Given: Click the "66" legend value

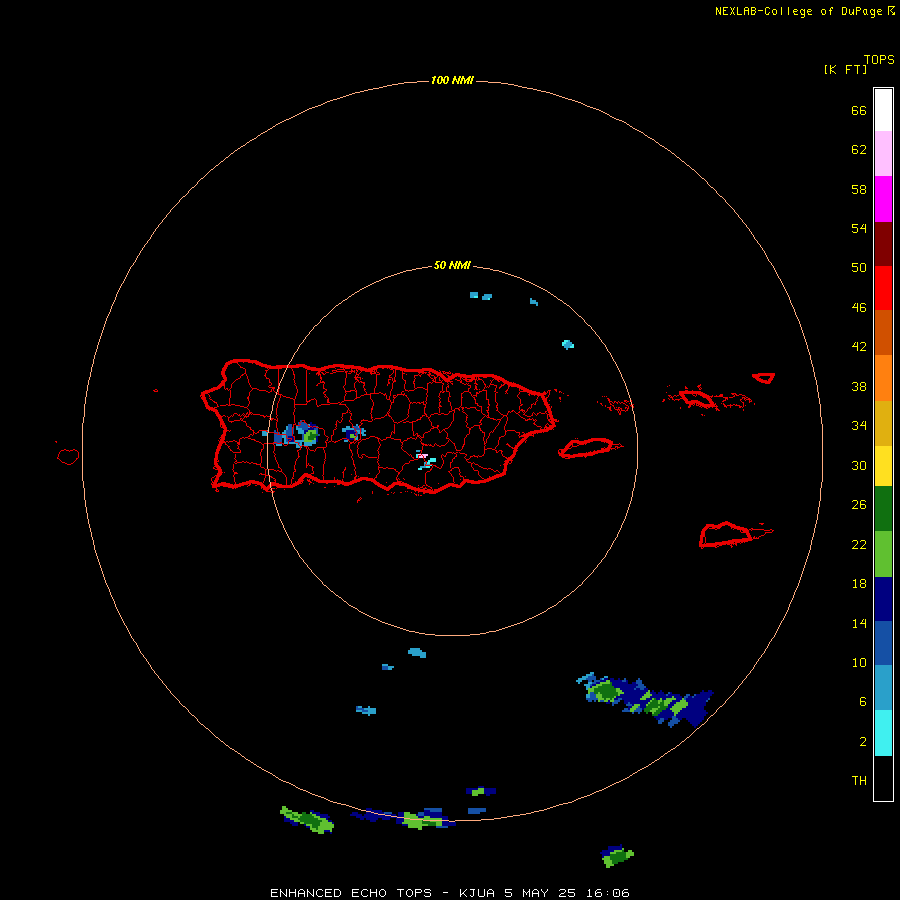Looking at the screenshot, I should coord(859,110).
